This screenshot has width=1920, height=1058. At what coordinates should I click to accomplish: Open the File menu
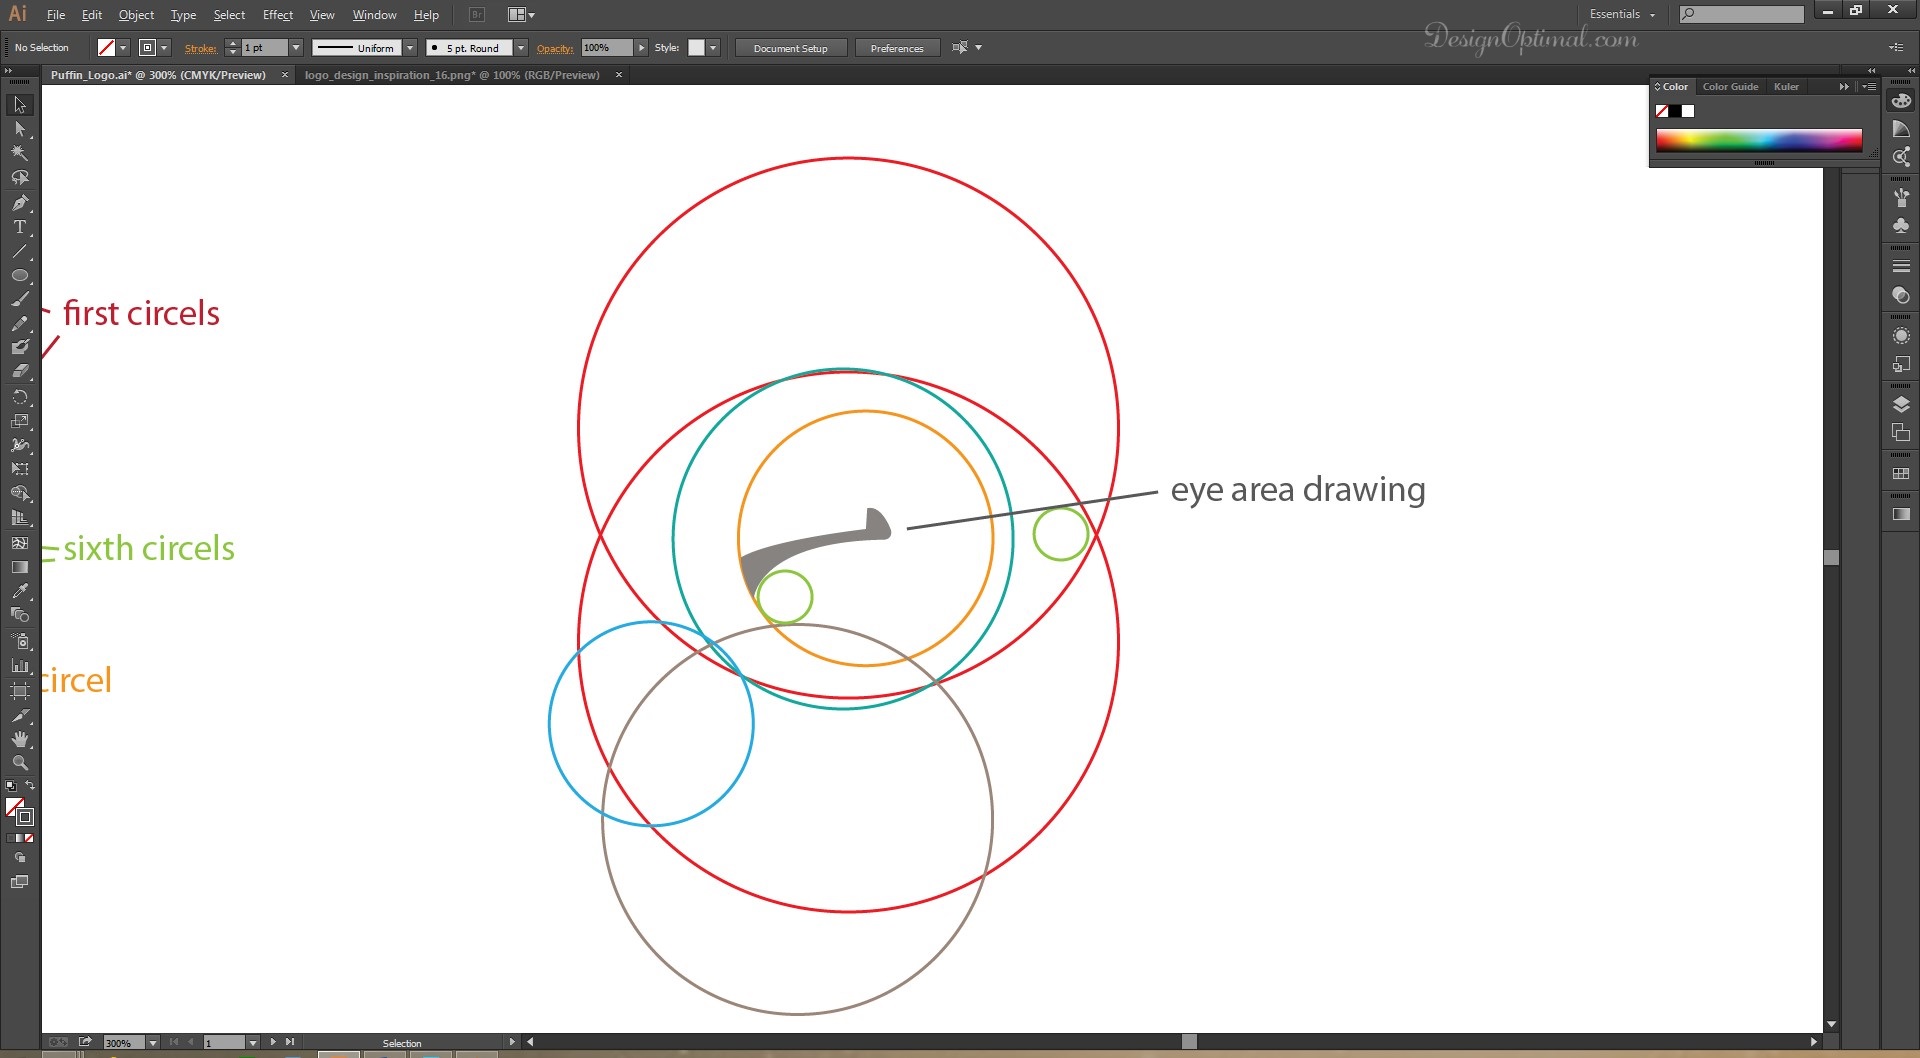click(56, 15)
